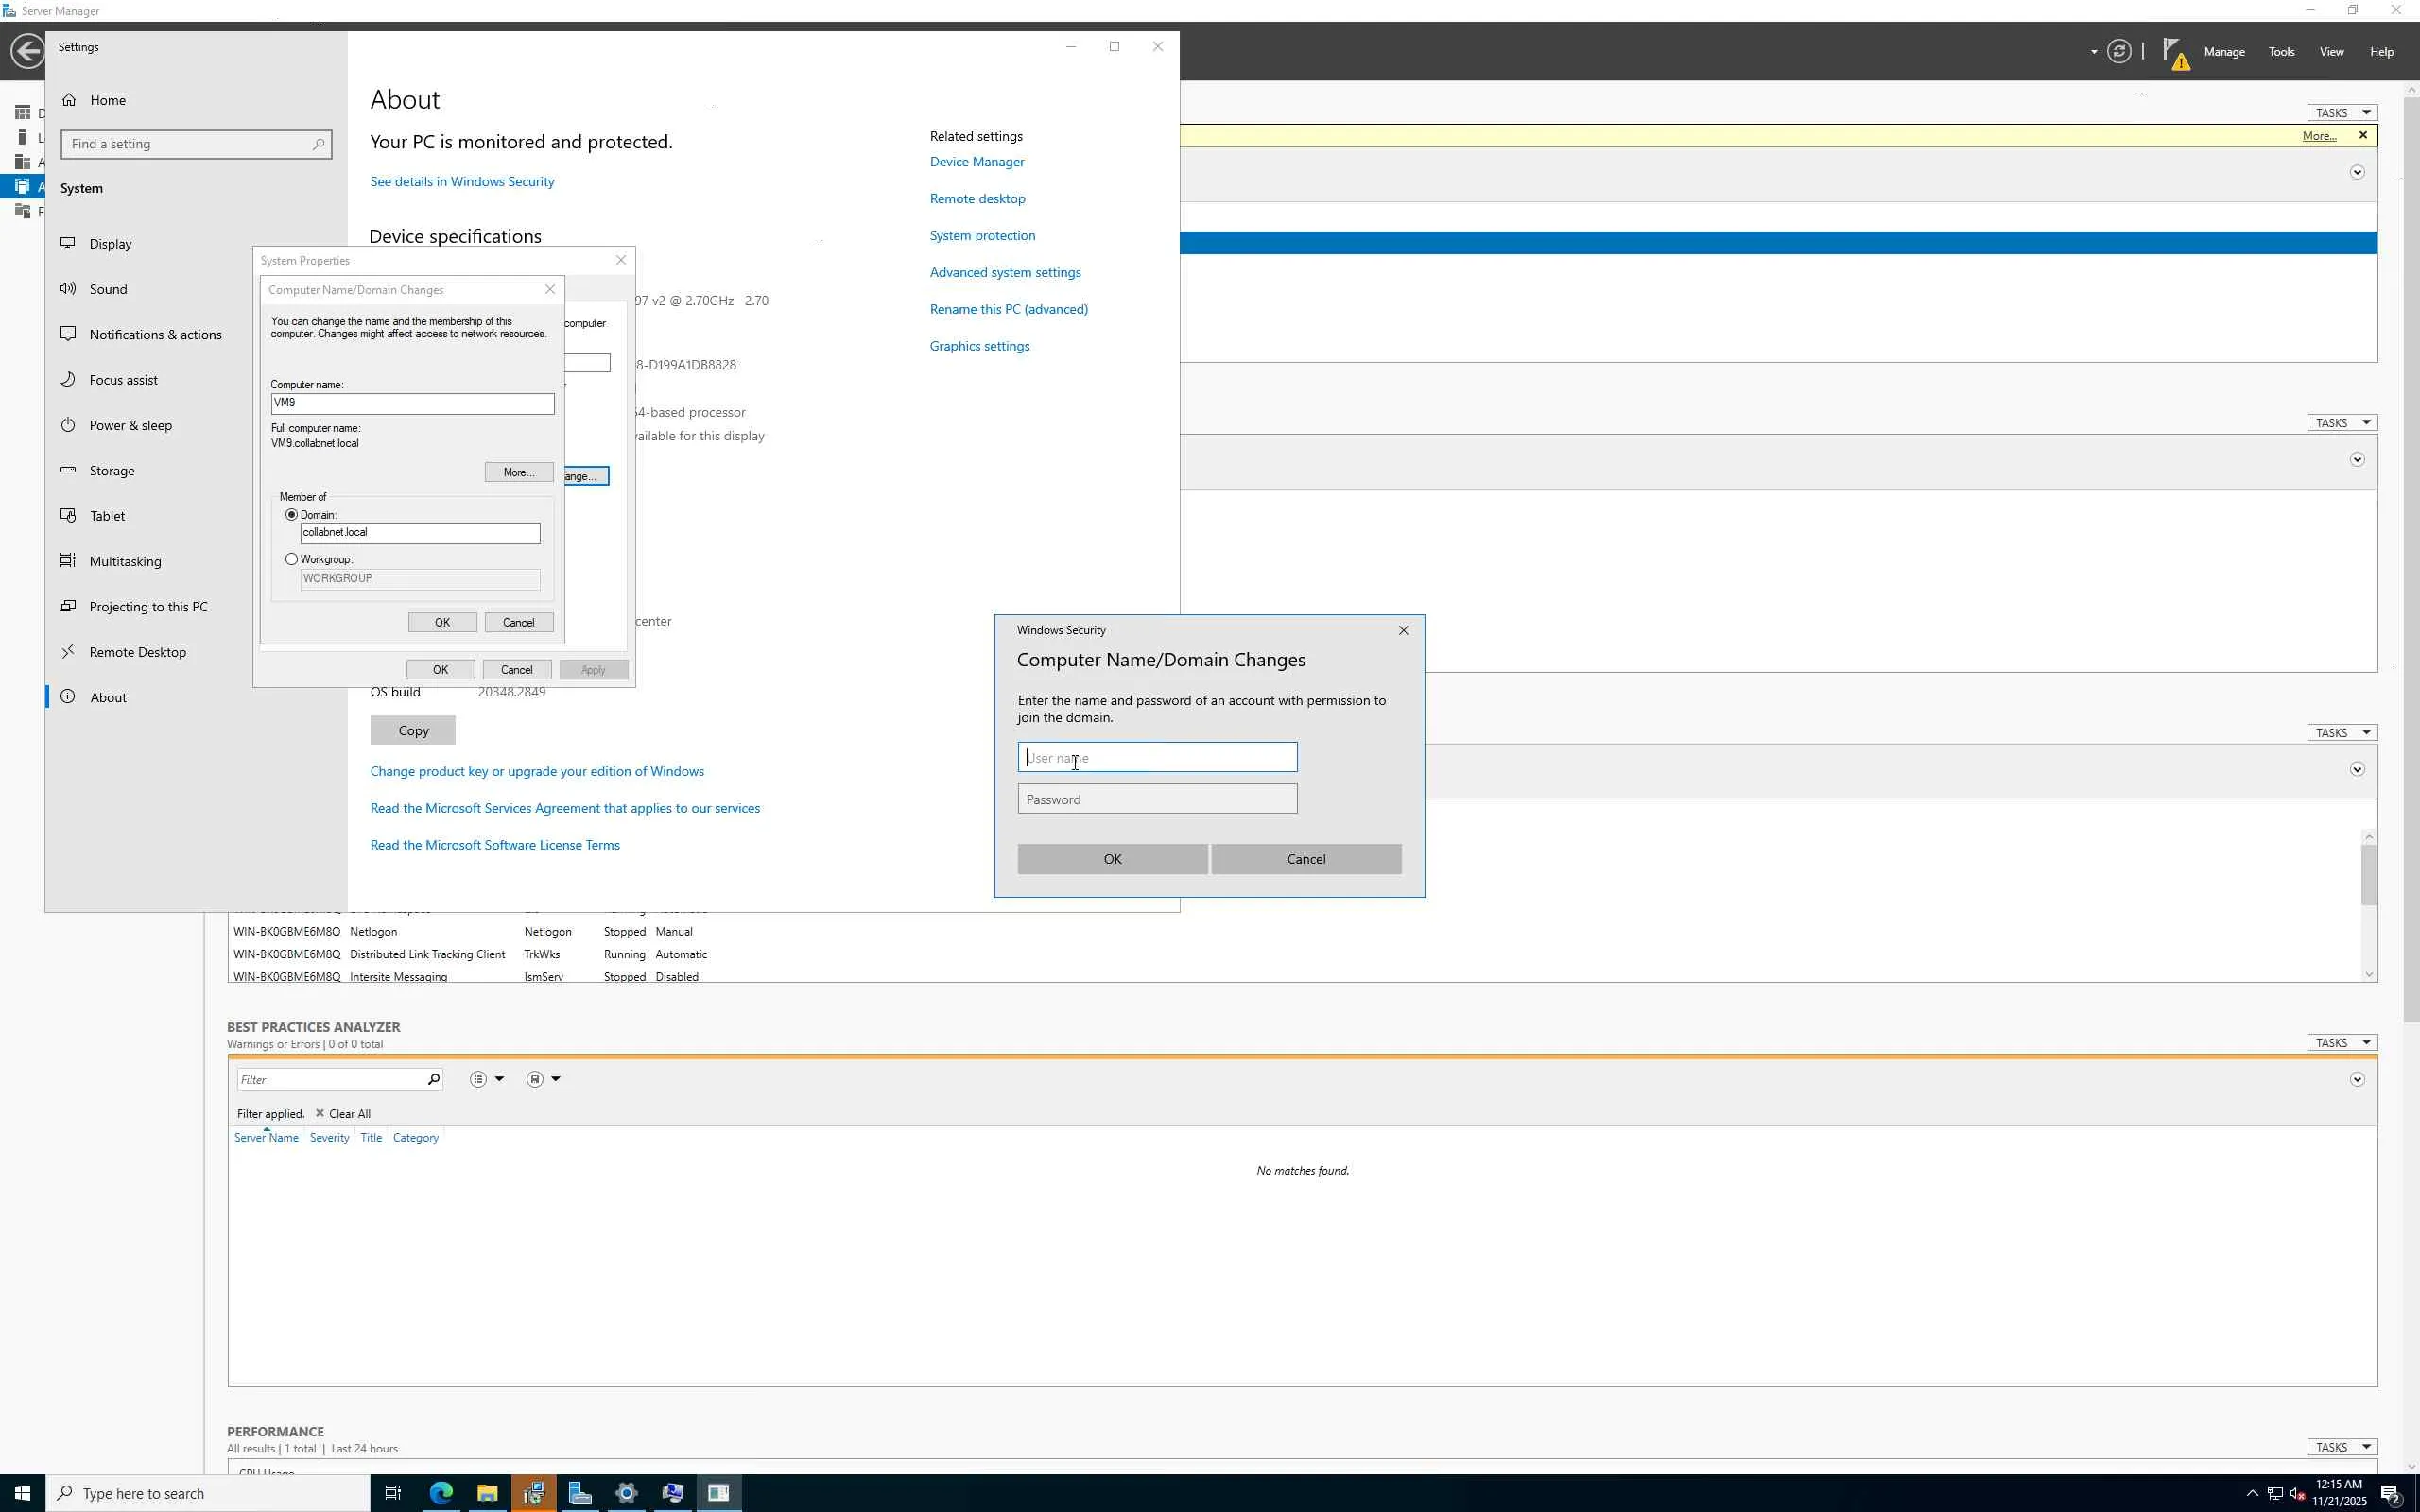This screenshot has width=2420, height=1512.
Task: Open the Settings gear taskbar icon
Action: (x=626, y=1493)
